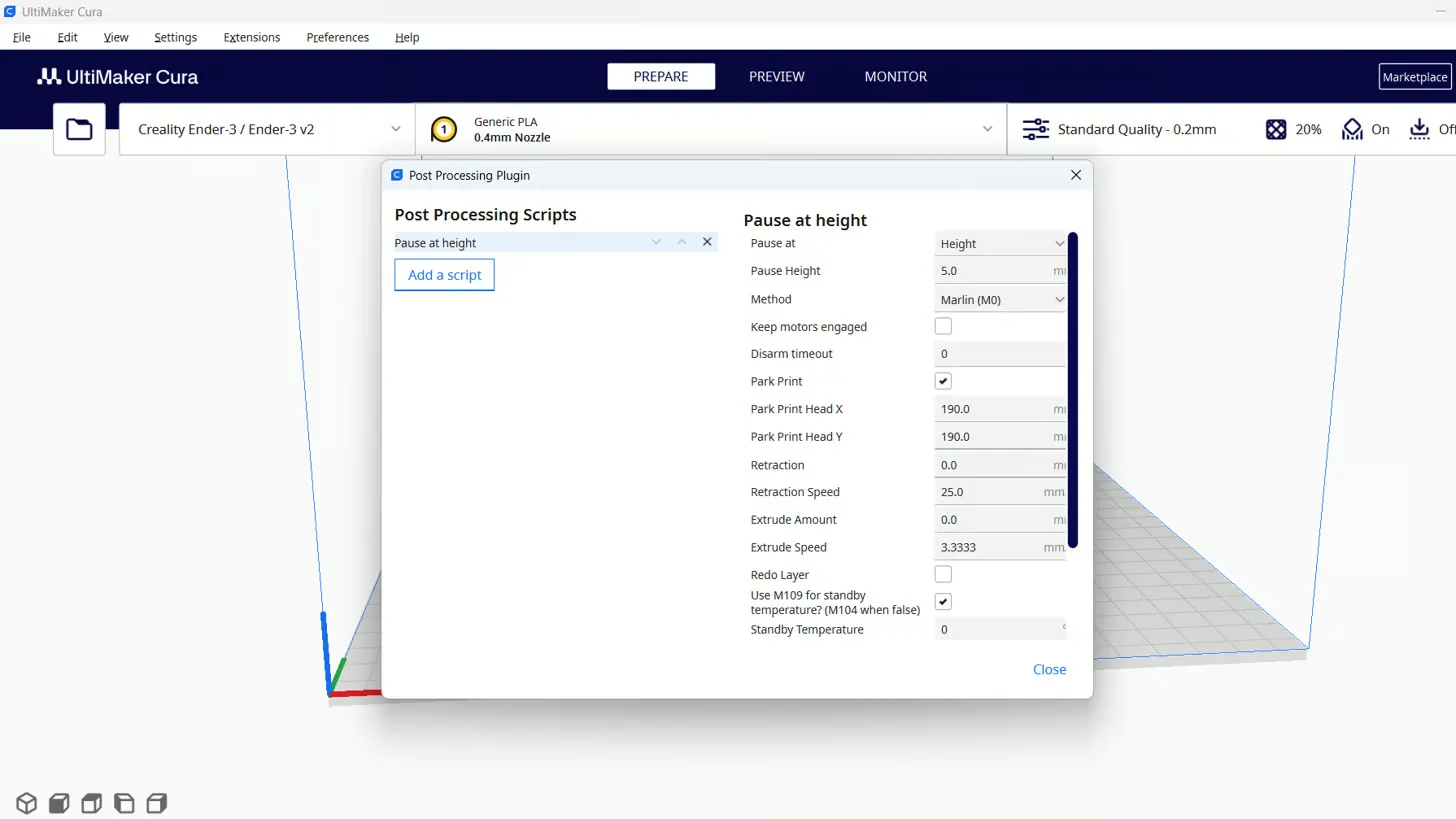Select the left side view cube icon
The image size is (1456, 819).
124,803
